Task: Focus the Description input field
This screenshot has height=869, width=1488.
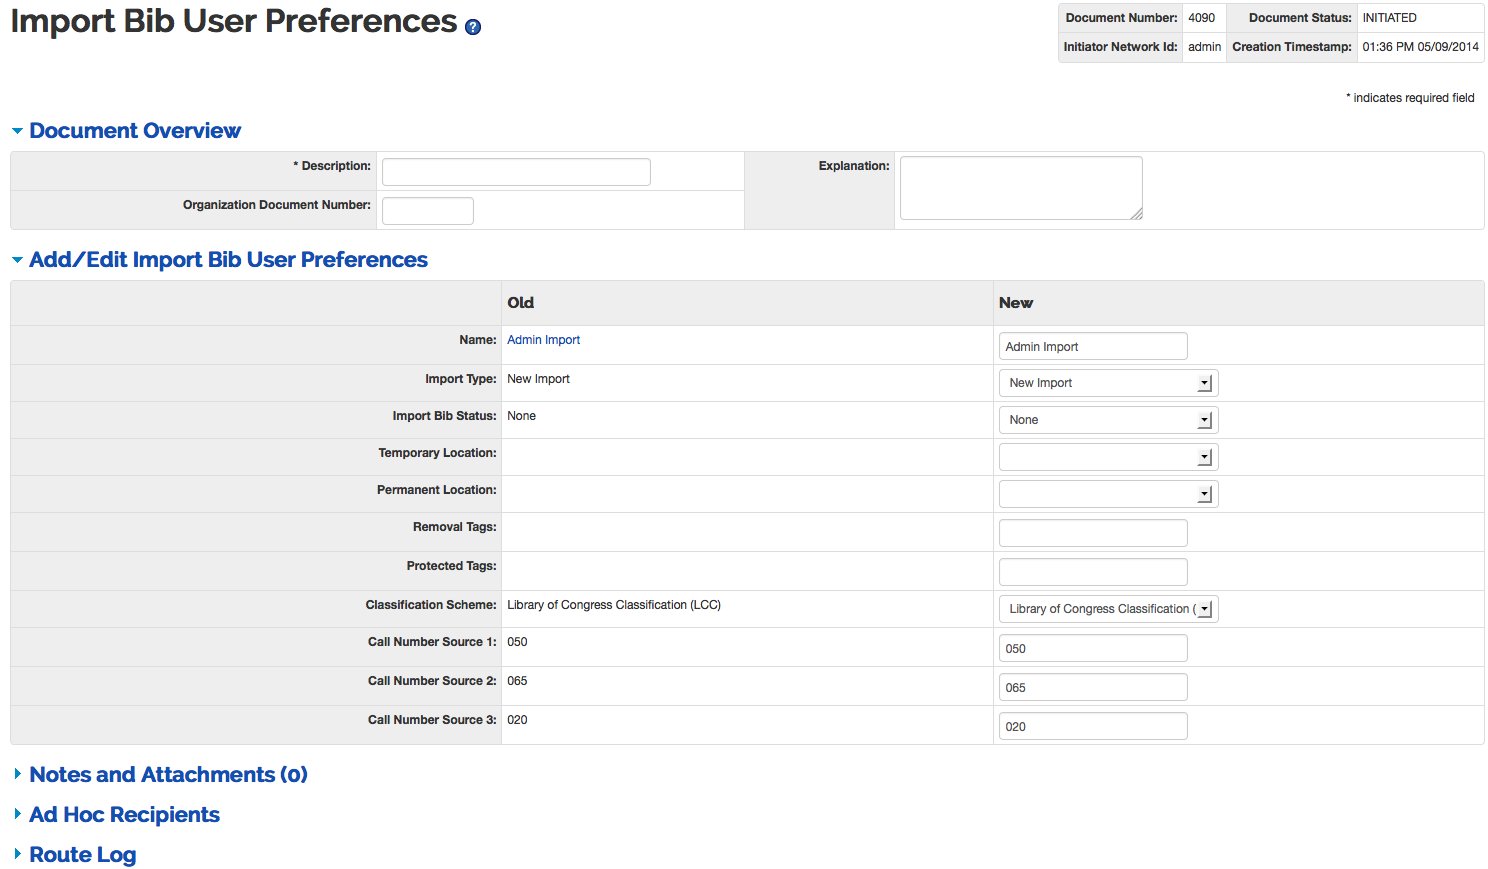Action: 516,172
